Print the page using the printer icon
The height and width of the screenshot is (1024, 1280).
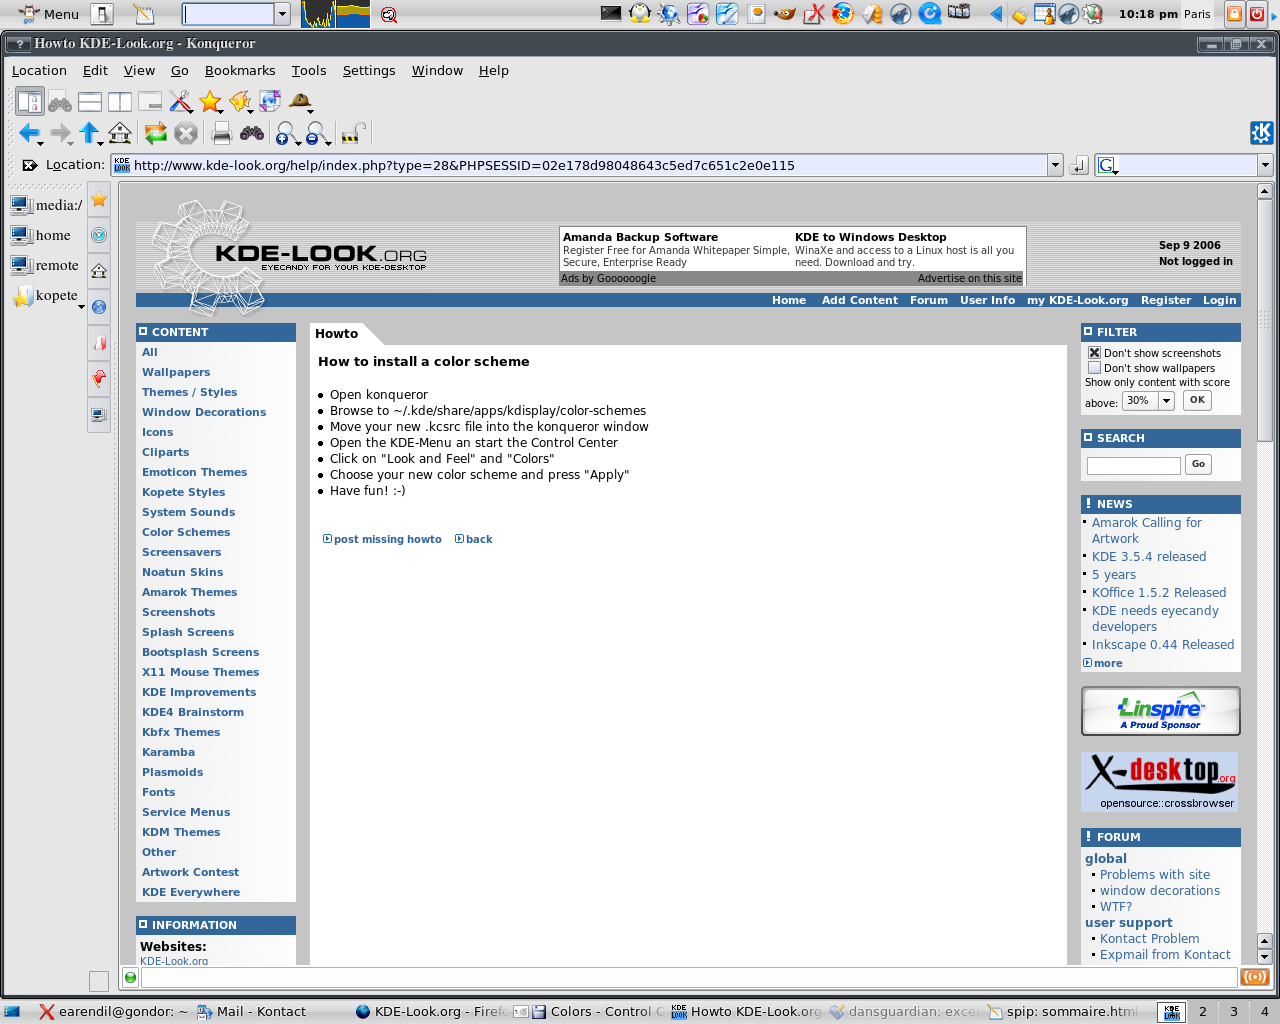tap(222, 133)
